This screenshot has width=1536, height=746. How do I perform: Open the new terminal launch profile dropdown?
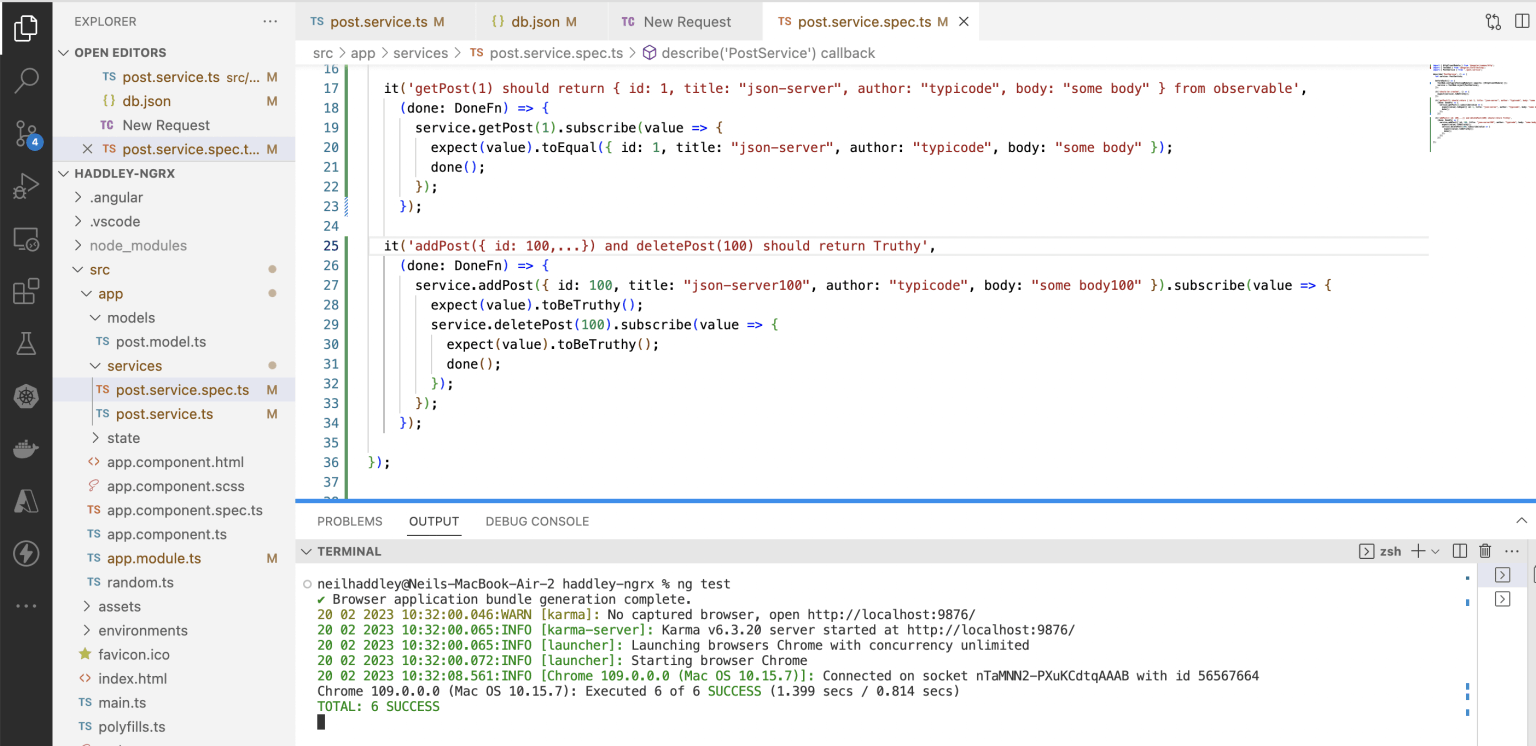pos(1435,551)
